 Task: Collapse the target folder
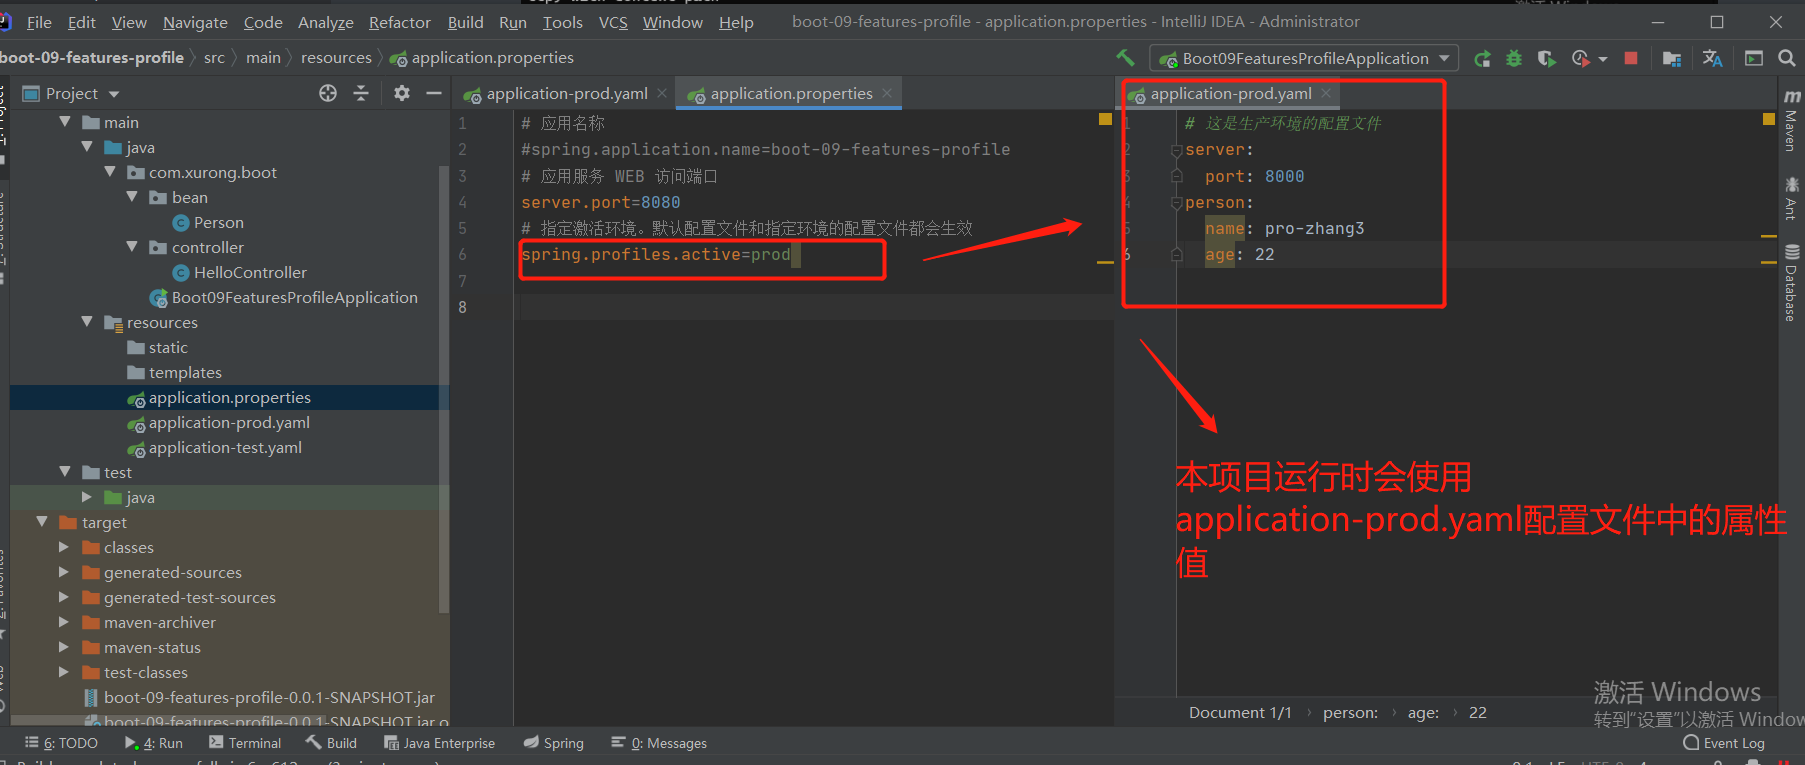pos(42,521)
